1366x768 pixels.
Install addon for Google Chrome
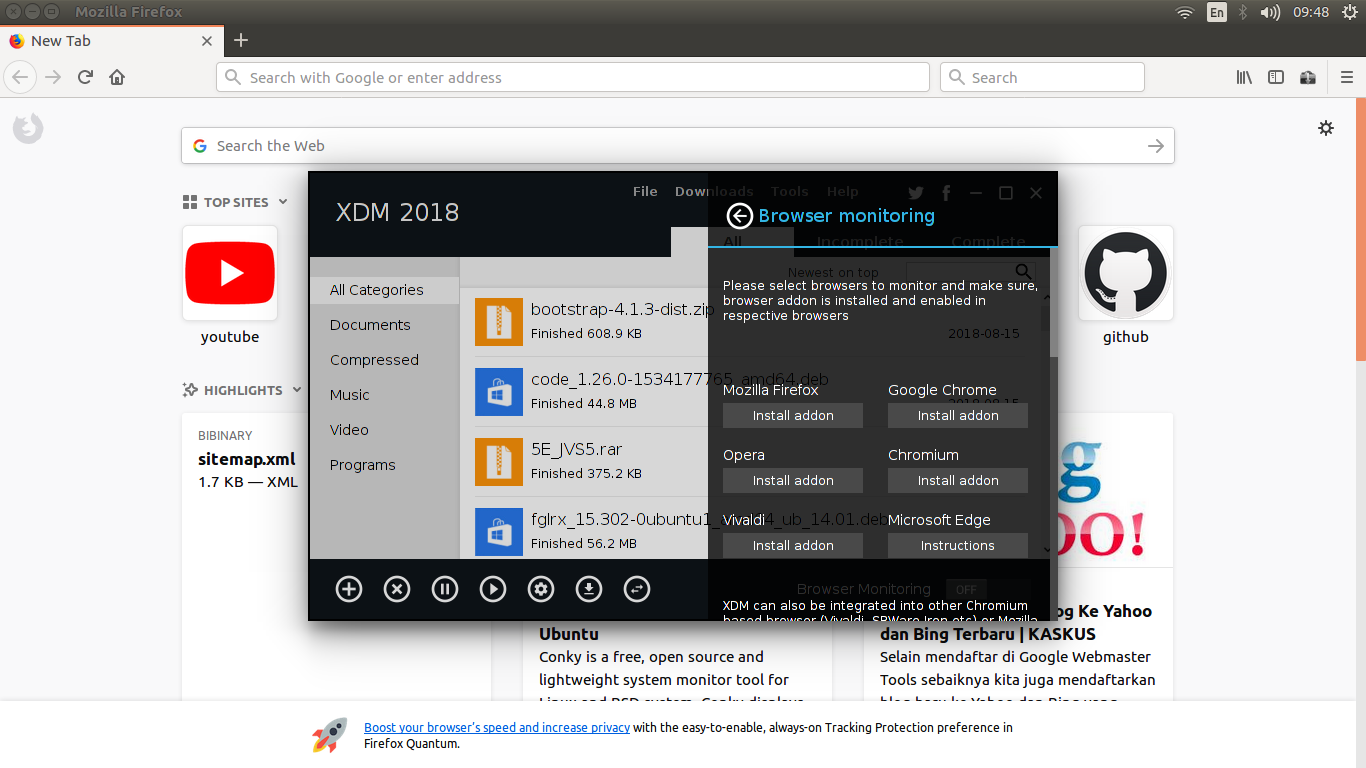[x=958, y=415]
